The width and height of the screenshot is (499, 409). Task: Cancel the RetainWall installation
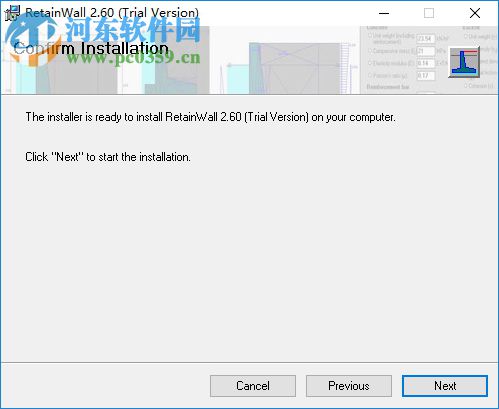click(253, 386)
